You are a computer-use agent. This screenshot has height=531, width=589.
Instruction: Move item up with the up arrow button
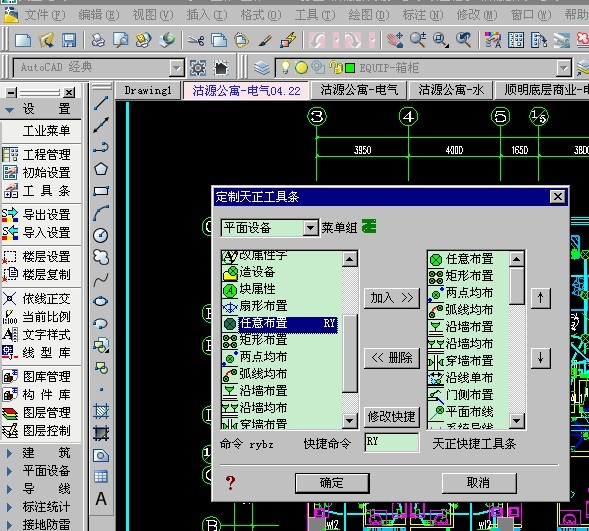(x=541, y=298)
